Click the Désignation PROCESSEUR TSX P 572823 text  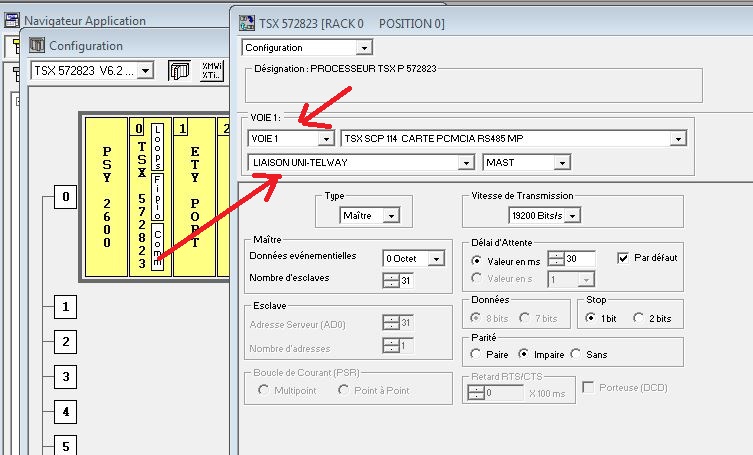click(x=345, y=69)
